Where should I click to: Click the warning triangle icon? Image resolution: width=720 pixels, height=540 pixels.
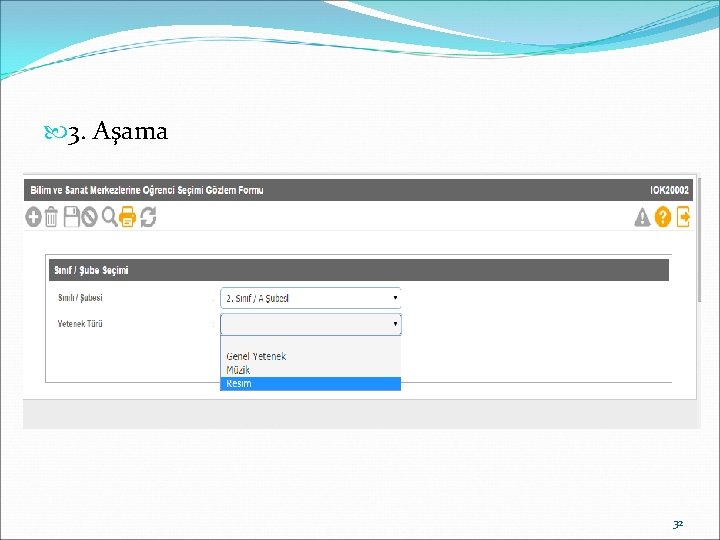pos(642,218)
